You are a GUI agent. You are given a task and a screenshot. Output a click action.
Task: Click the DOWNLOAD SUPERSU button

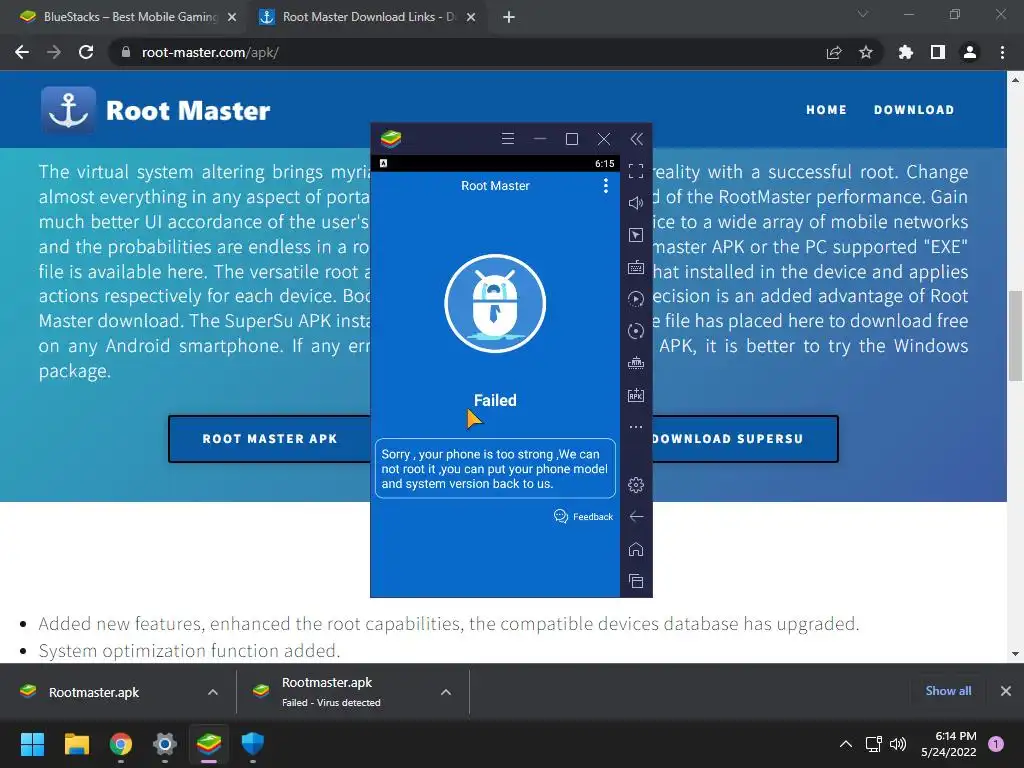point(745,439)
